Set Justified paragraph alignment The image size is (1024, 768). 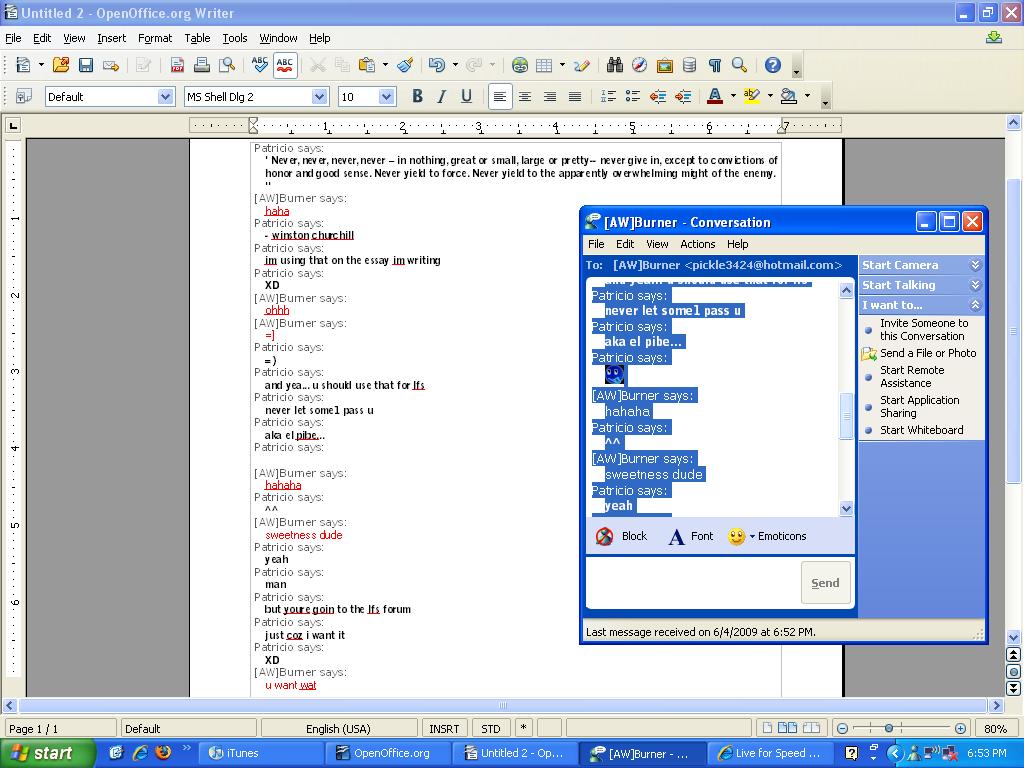[575, 97]
